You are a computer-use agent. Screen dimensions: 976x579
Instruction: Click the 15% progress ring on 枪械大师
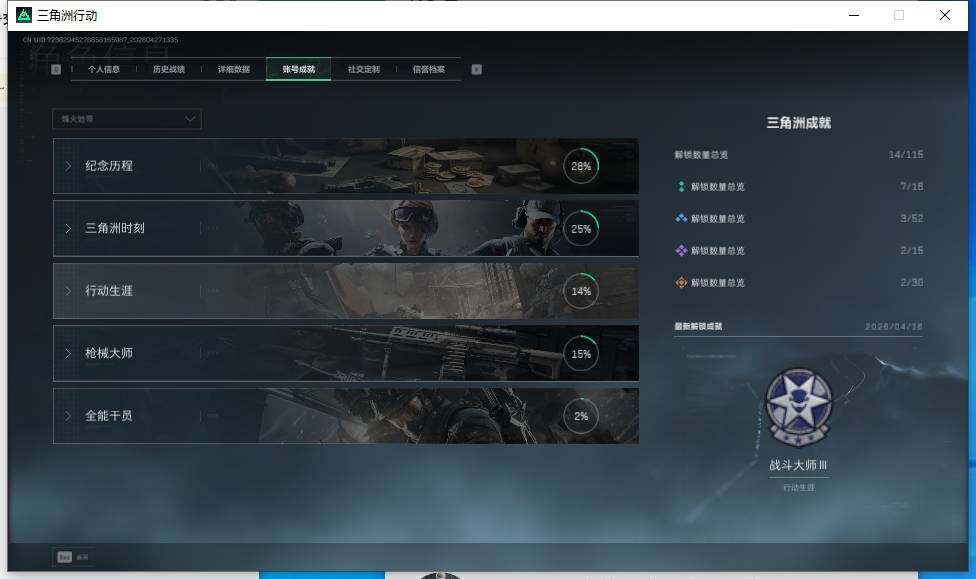(x=581, y=354)
